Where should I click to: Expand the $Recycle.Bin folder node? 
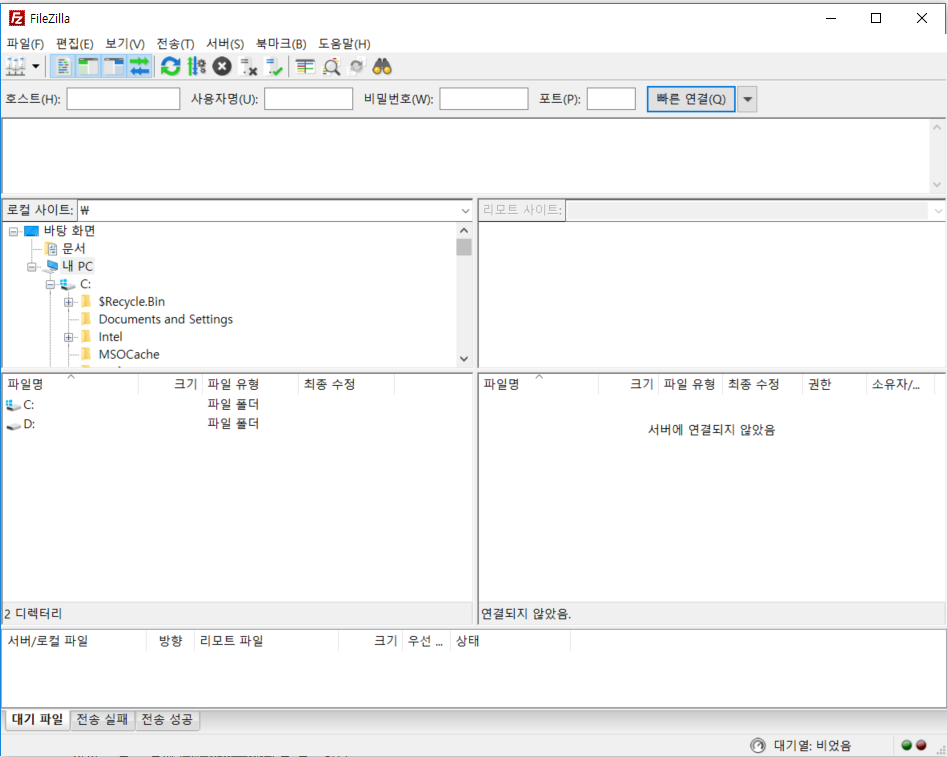(68, 302)
